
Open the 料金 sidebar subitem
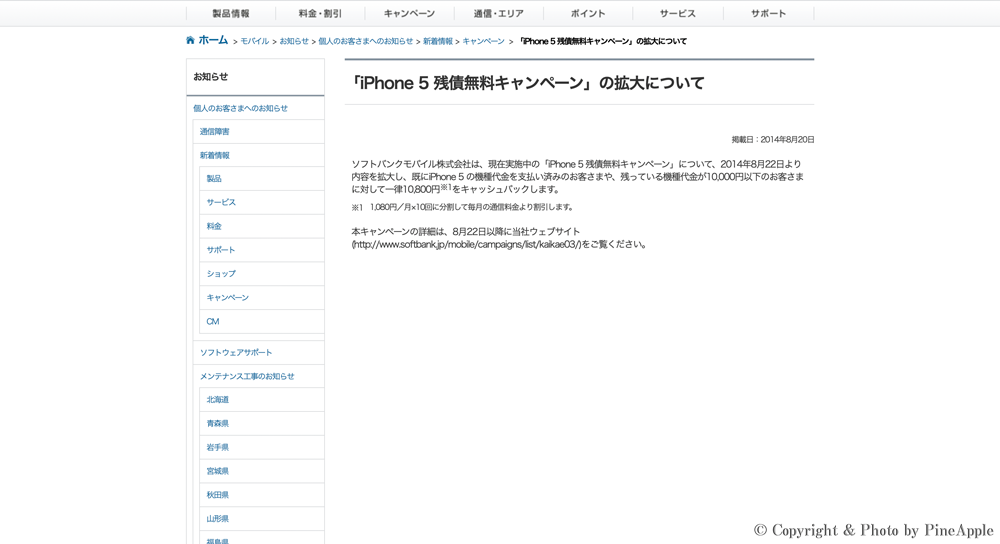(x=214, y=227)
